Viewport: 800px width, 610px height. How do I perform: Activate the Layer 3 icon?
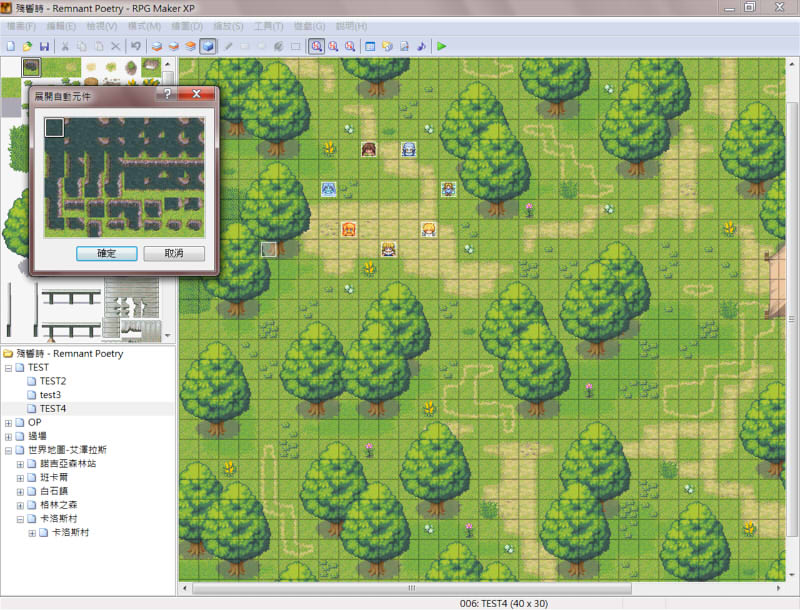(191, 46)
